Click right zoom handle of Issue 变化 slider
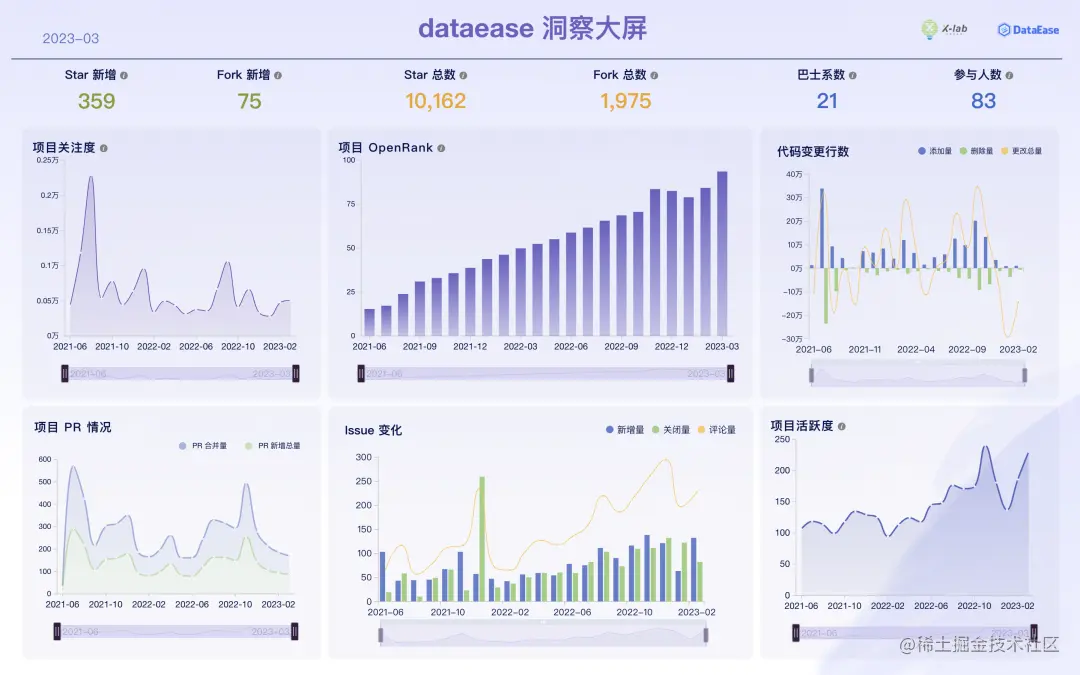1080x675 pixels. point(705,635)
